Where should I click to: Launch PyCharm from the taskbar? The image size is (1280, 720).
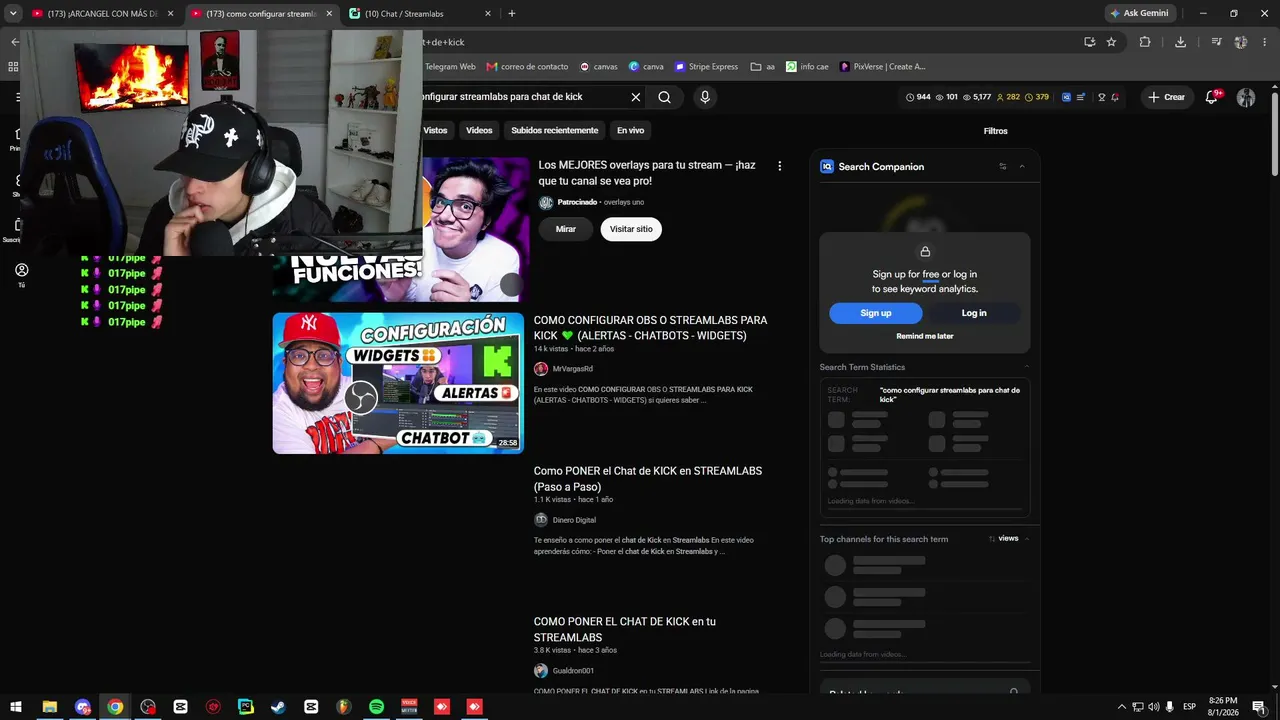[x=246, y=707]
